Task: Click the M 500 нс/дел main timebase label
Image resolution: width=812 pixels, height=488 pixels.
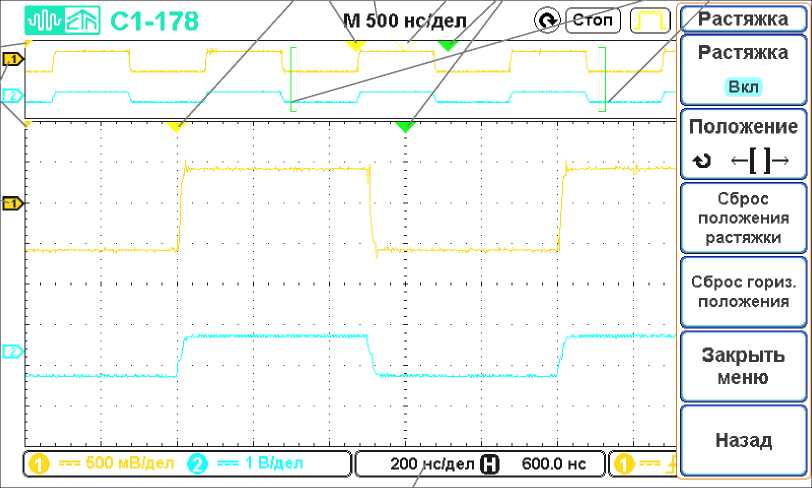Action: pyautogui.click(x=404, y=20)
